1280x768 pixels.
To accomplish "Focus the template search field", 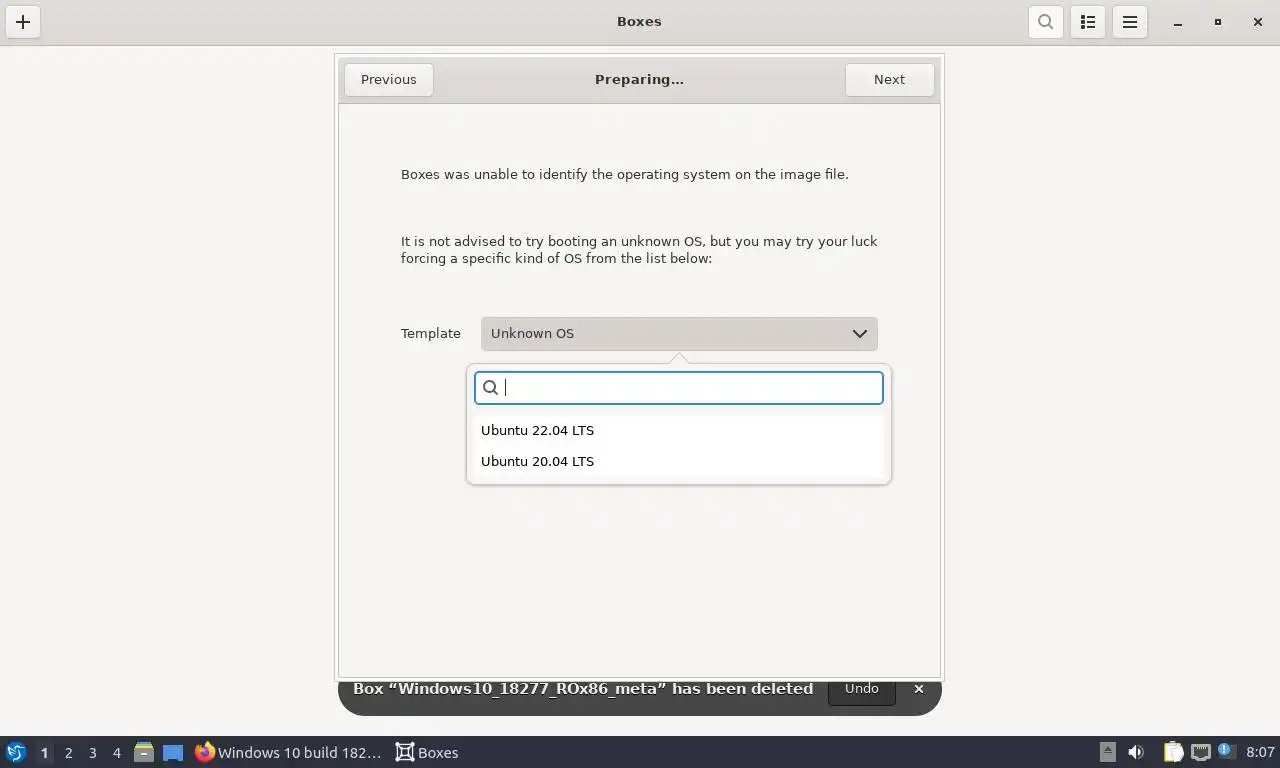I will 679,388.
